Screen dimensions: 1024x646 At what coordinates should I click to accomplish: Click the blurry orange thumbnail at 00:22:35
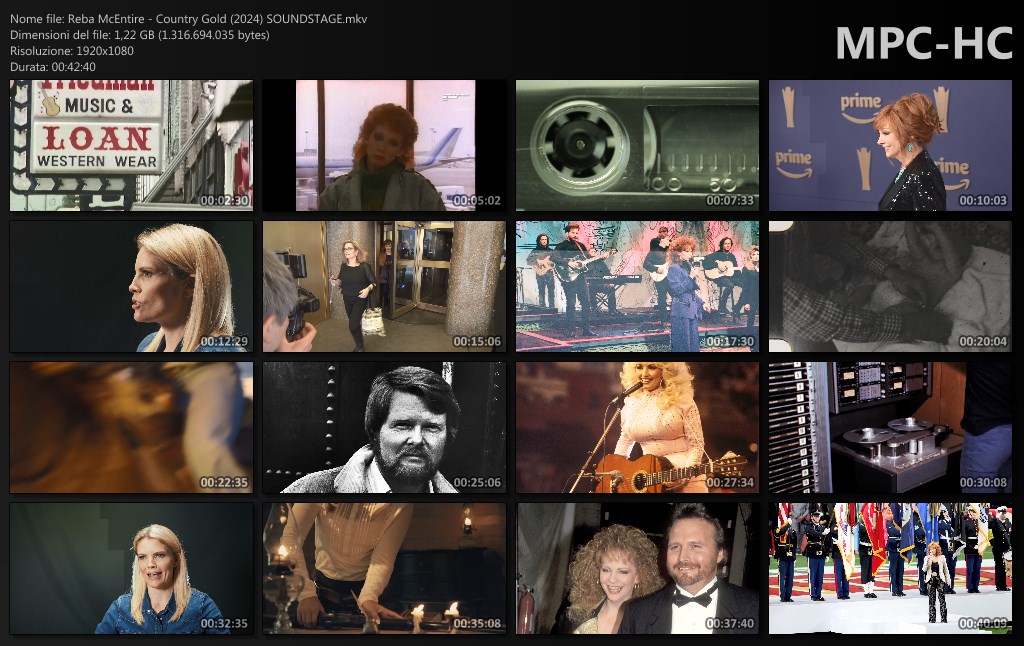[131, 428]
